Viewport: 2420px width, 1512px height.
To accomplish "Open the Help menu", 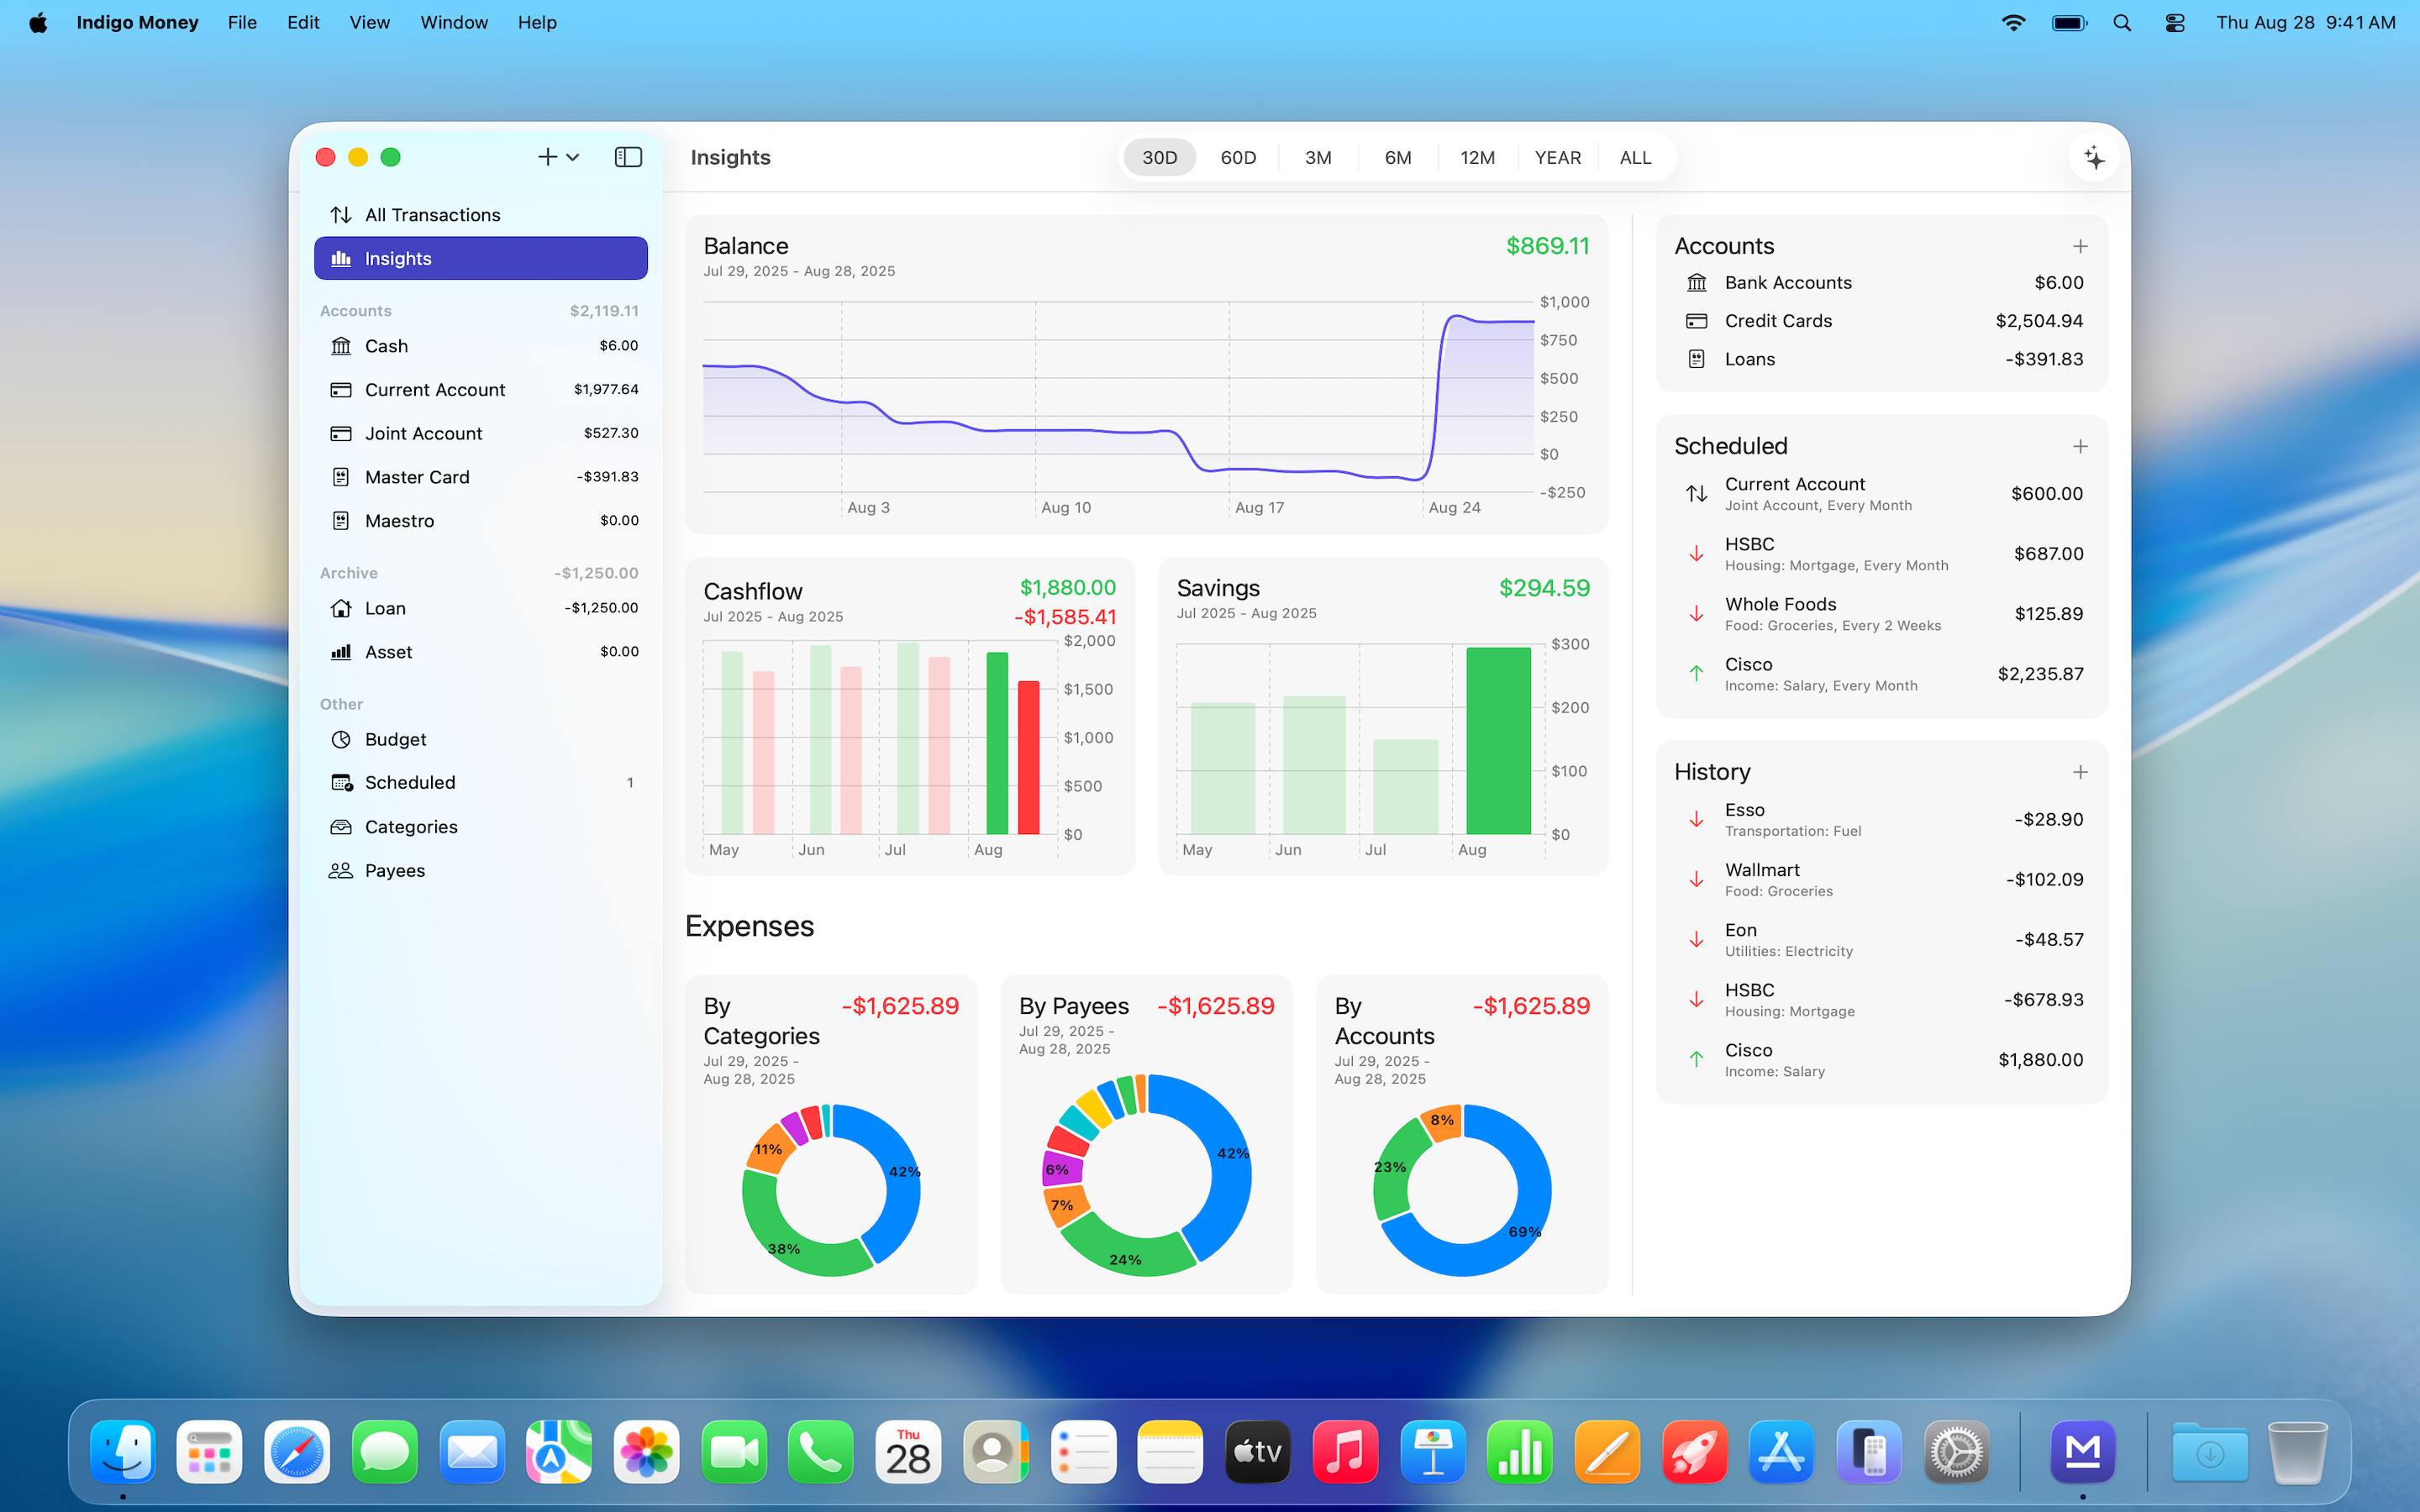I will tap(537, 22).
